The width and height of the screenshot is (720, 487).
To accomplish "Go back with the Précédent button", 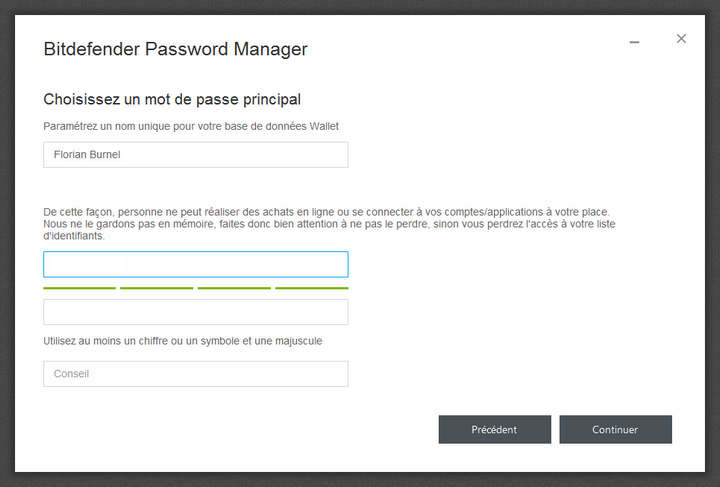I will [494, 430].
